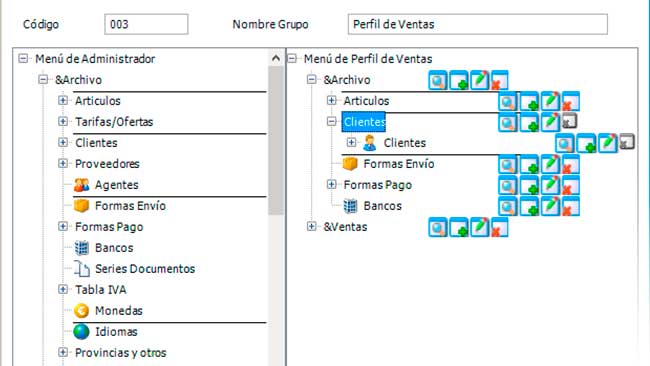Image resolution: width=650 pixels, height=366 pixels.
Task: Expand the left Formas Pago node
Action: click(63, 226)
